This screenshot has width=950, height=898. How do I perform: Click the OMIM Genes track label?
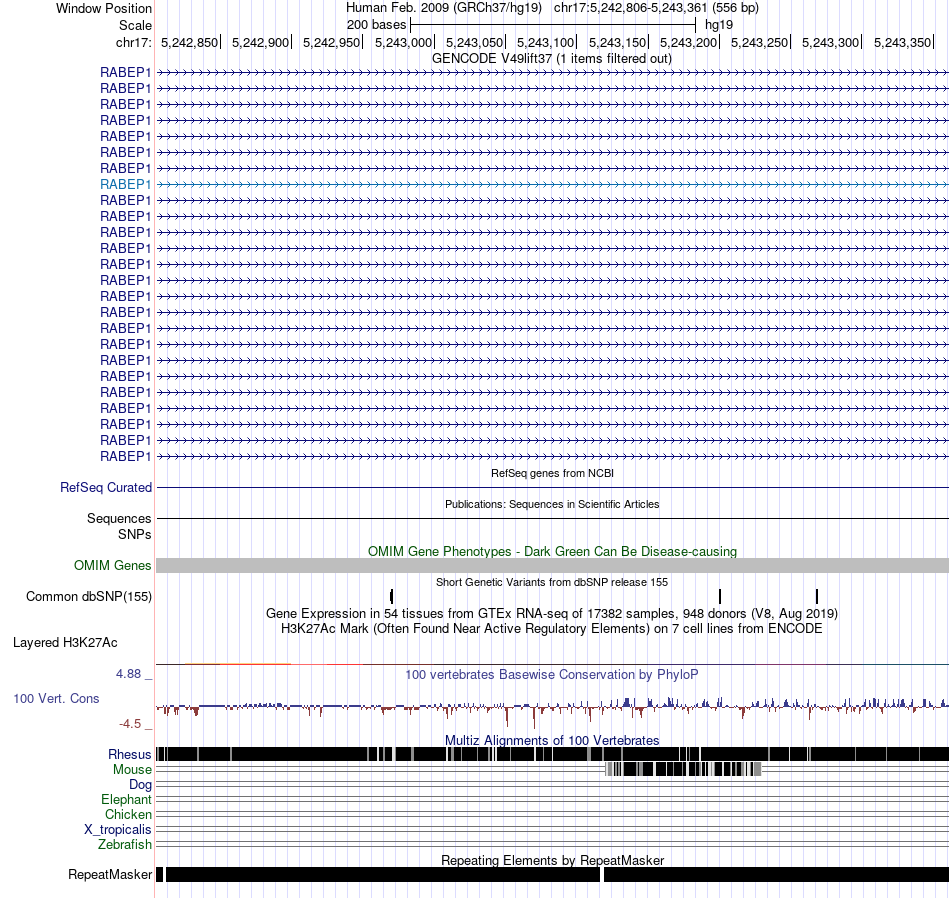[x=113, y=565]
